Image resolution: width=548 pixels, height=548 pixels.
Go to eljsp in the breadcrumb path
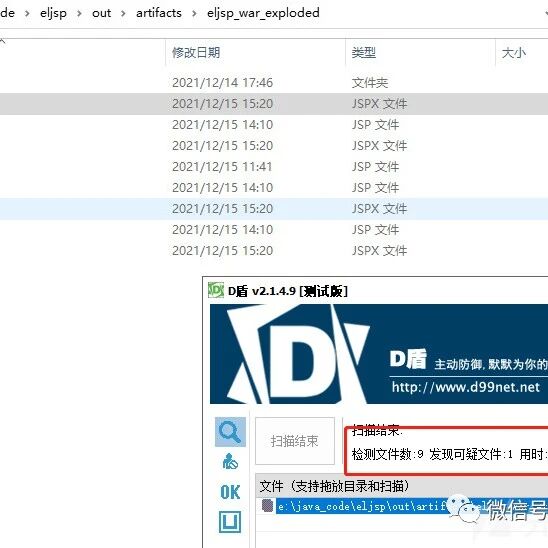pos(53,13)
